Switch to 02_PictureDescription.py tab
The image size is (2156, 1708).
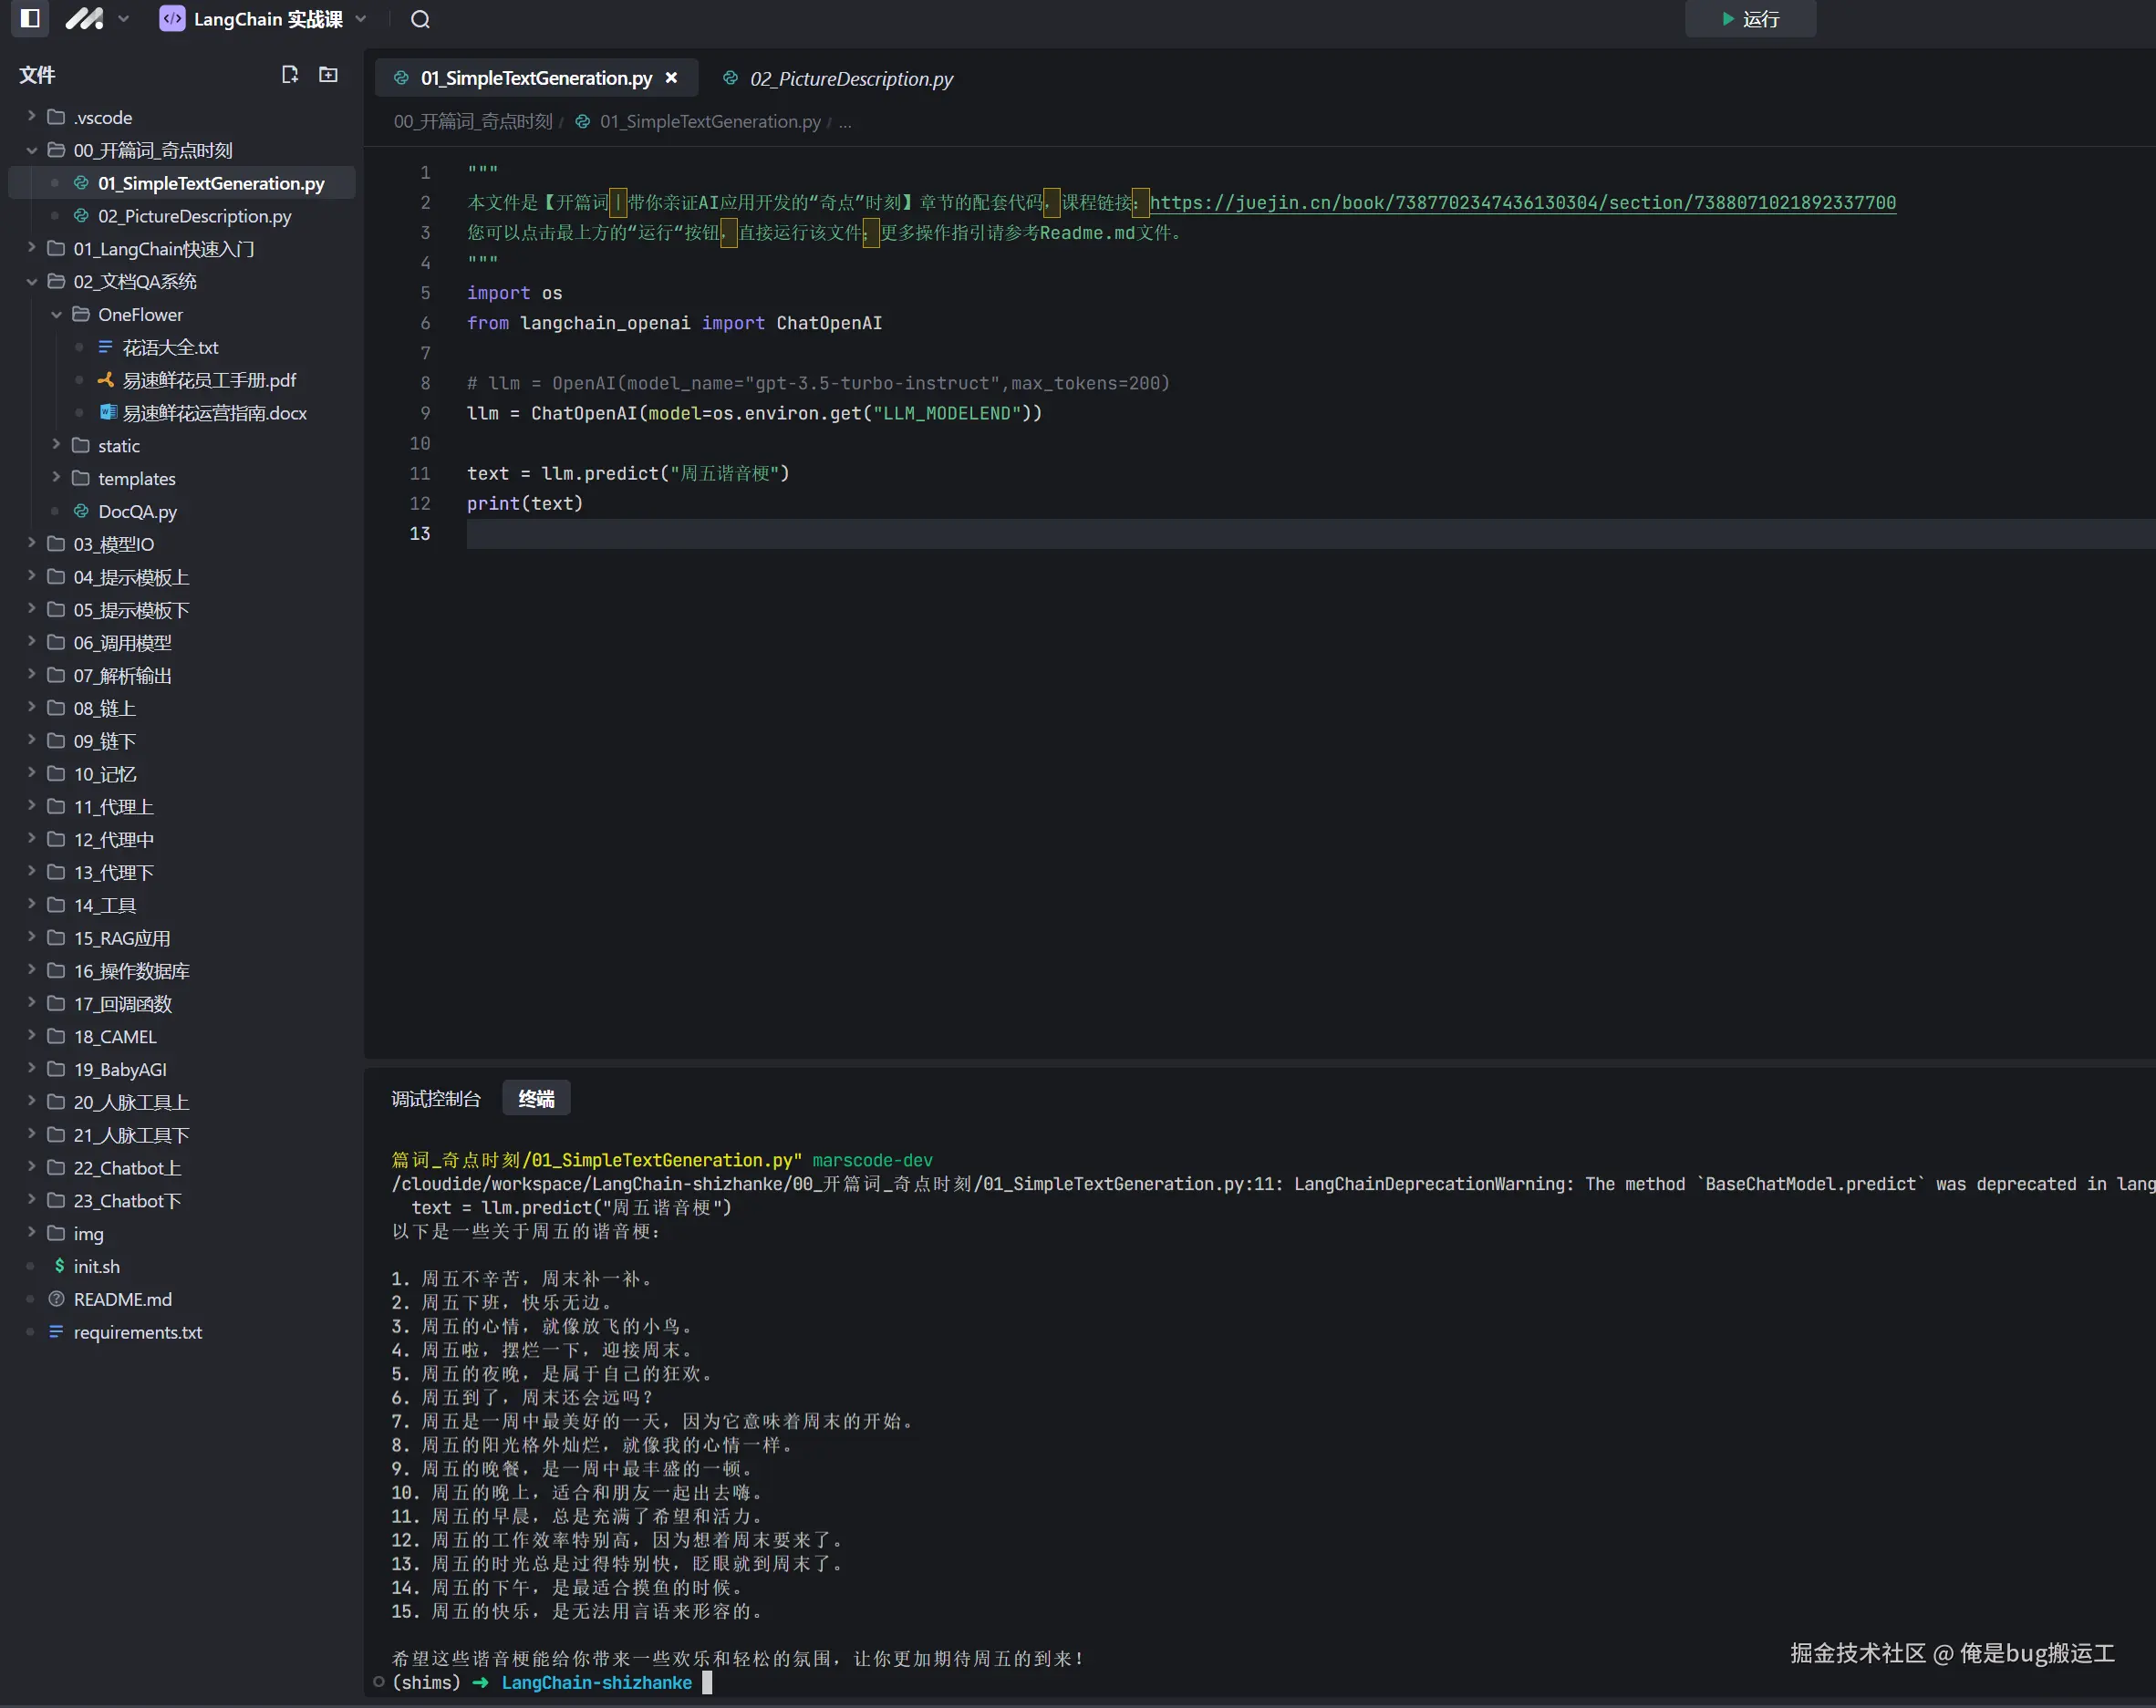pyautogui.click(x=850, y=79)
